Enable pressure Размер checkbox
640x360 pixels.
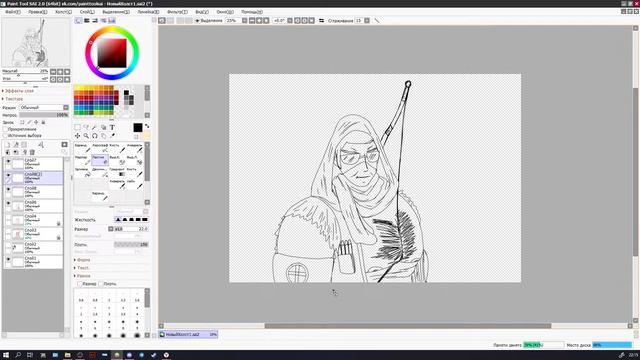(x=80, y=284)
